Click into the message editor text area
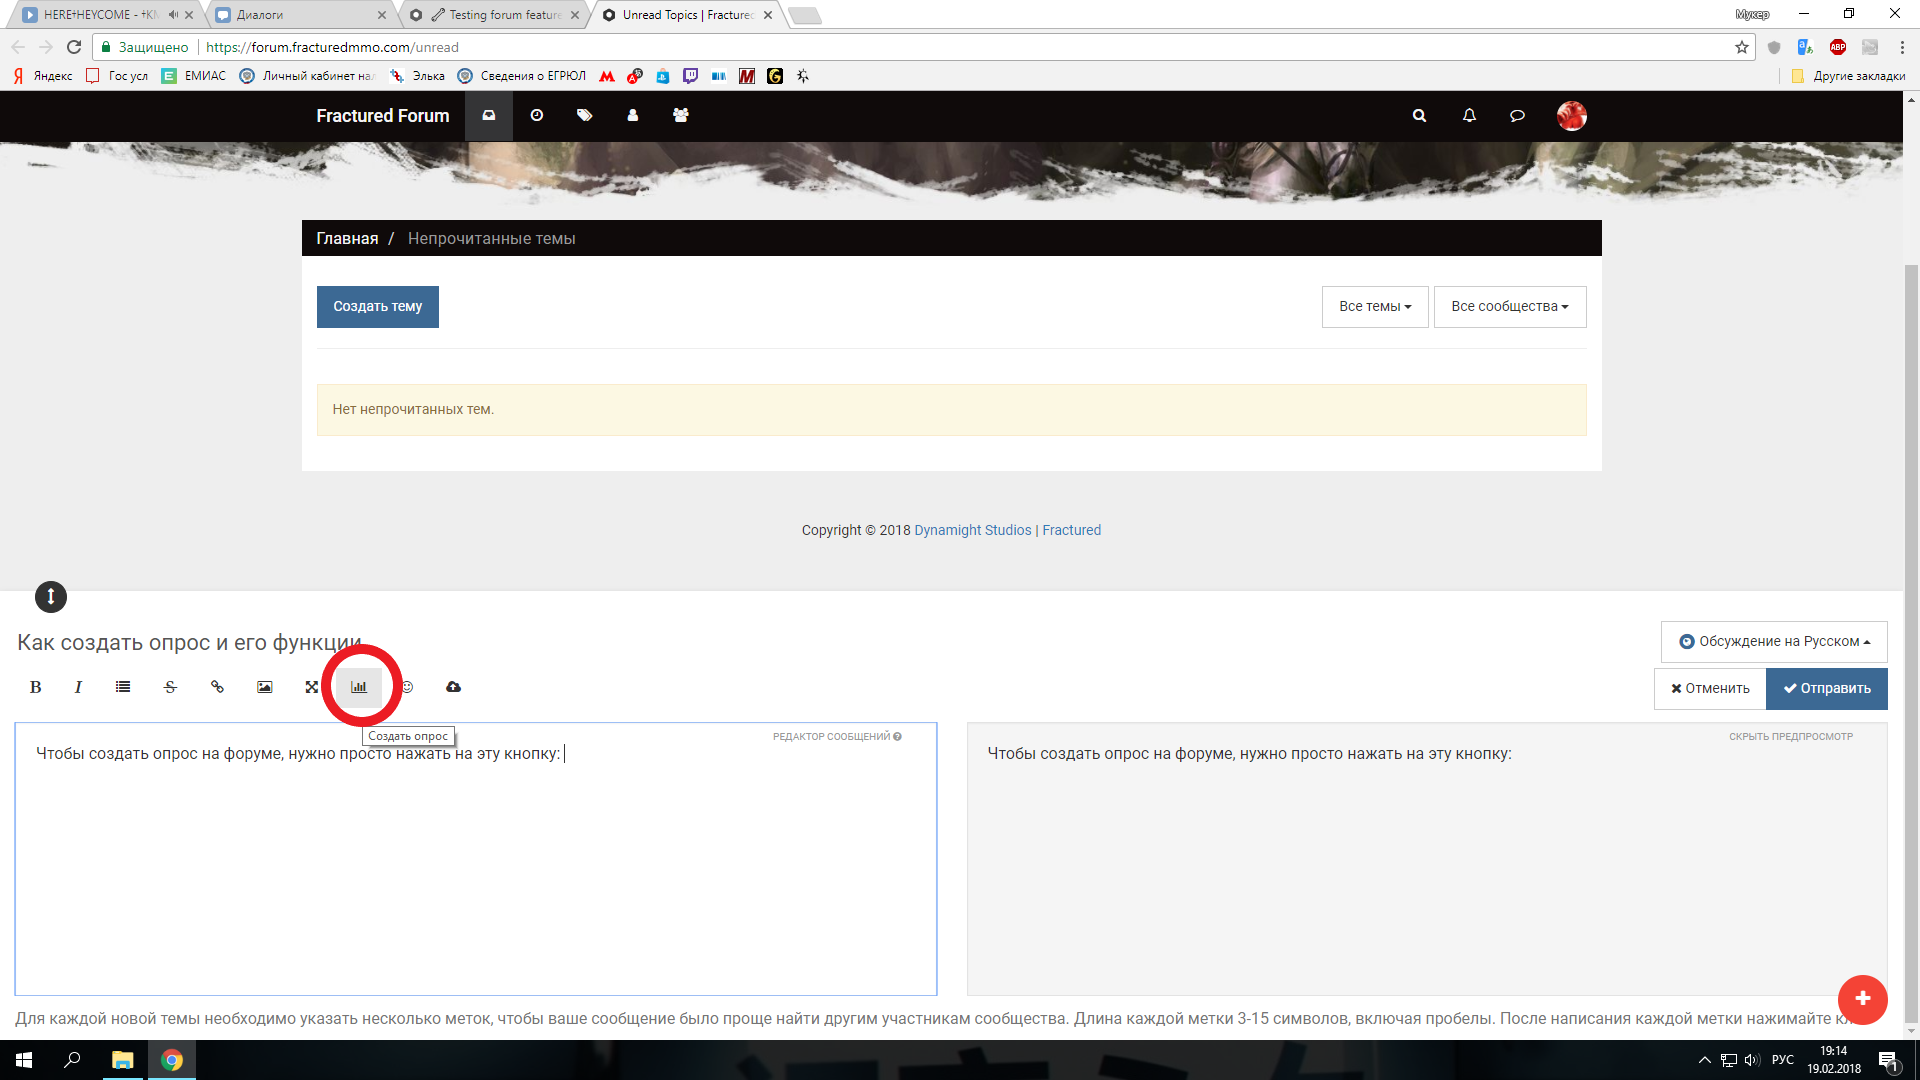 click(x=476, y=859)
